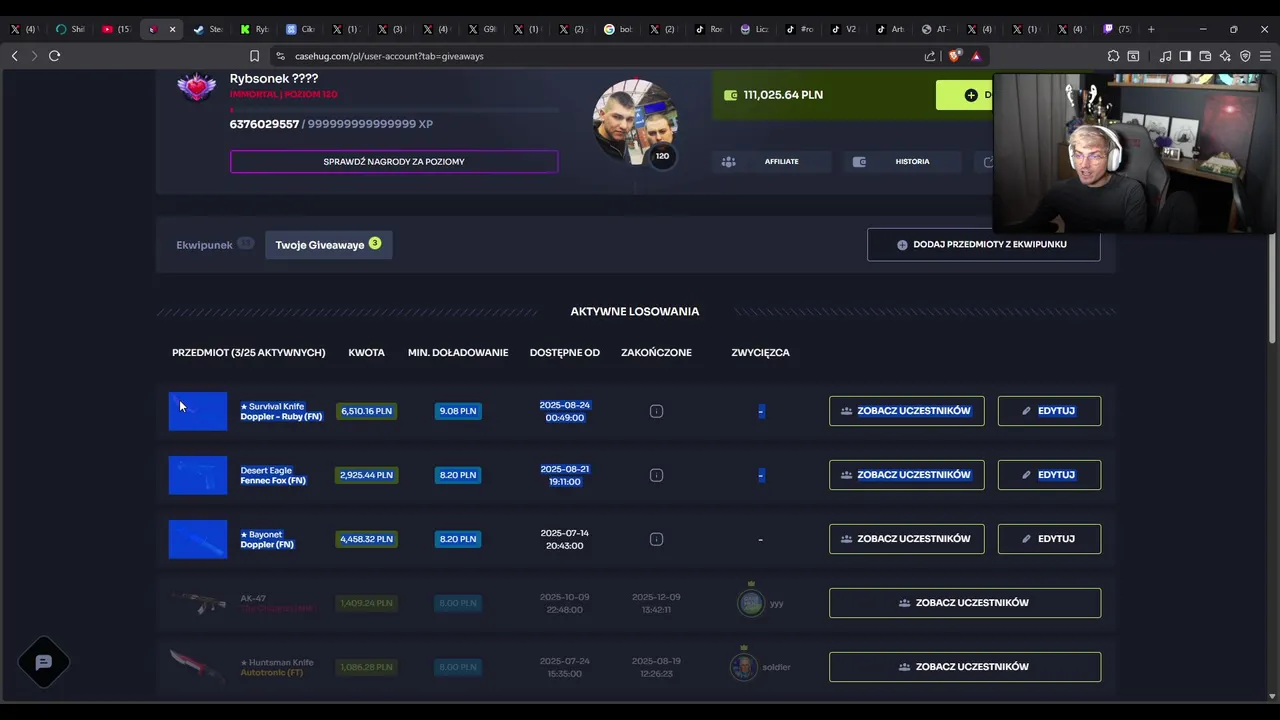Image resolution: width=1280 pixels, height=720 pixels.
Task: Click the XP progress bar
Action: [x=394, y=109]
